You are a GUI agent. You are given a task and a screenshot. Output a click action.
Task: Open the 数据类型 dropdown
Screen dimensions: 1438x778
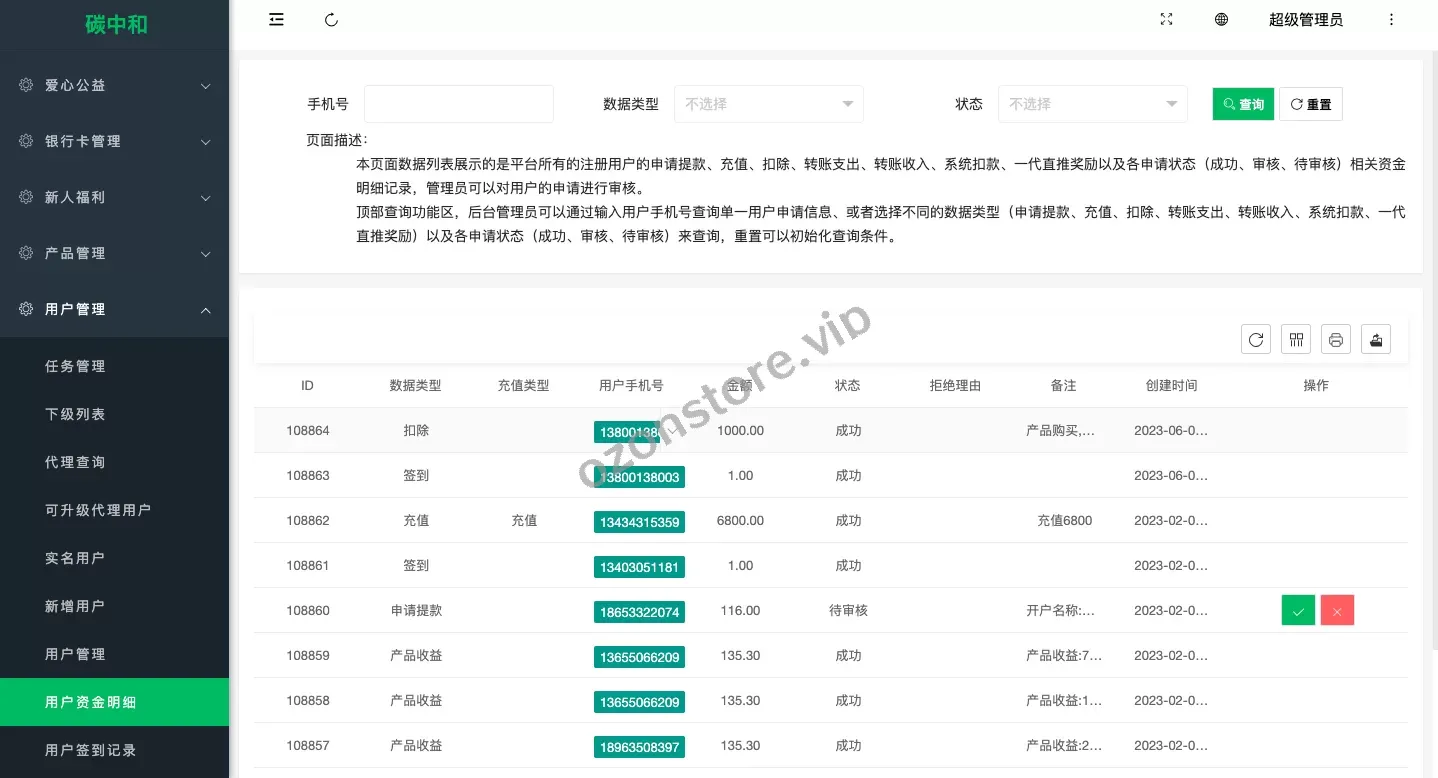(x=769, y=103)
